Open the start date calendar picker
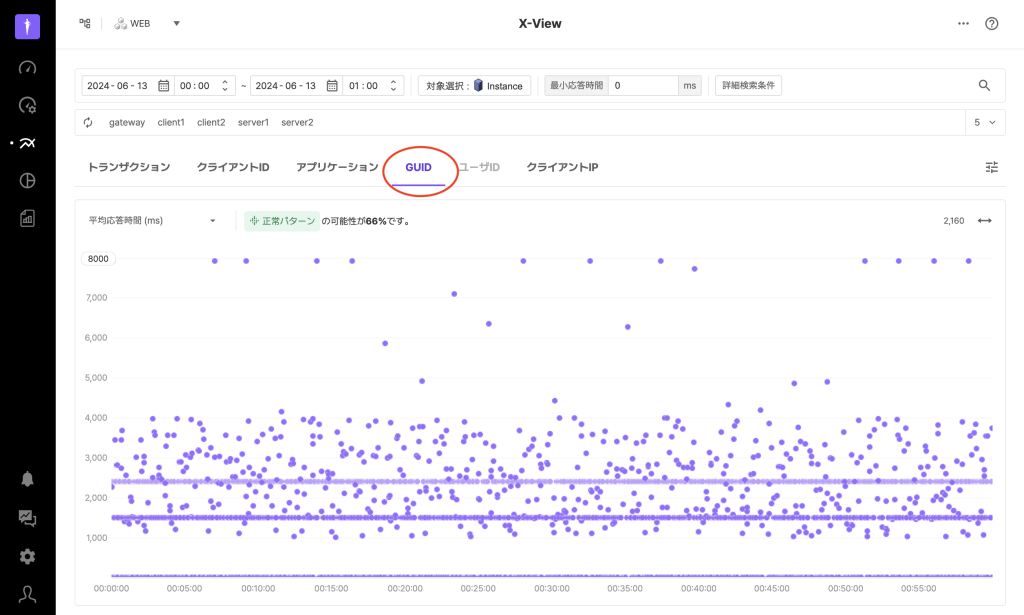The height and width of the screenshot is (615, 1024). pyautogui.click(x=164, y=86)
